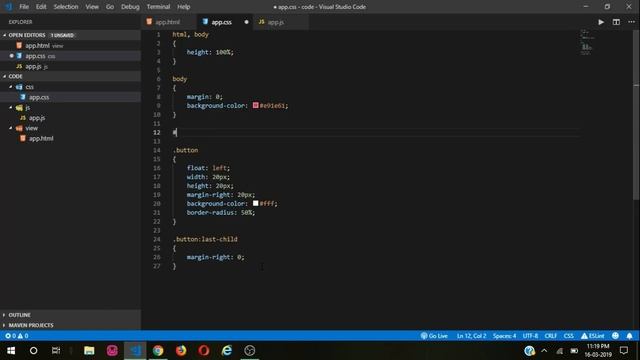Split the editor with the split icon

coord(616,22)
